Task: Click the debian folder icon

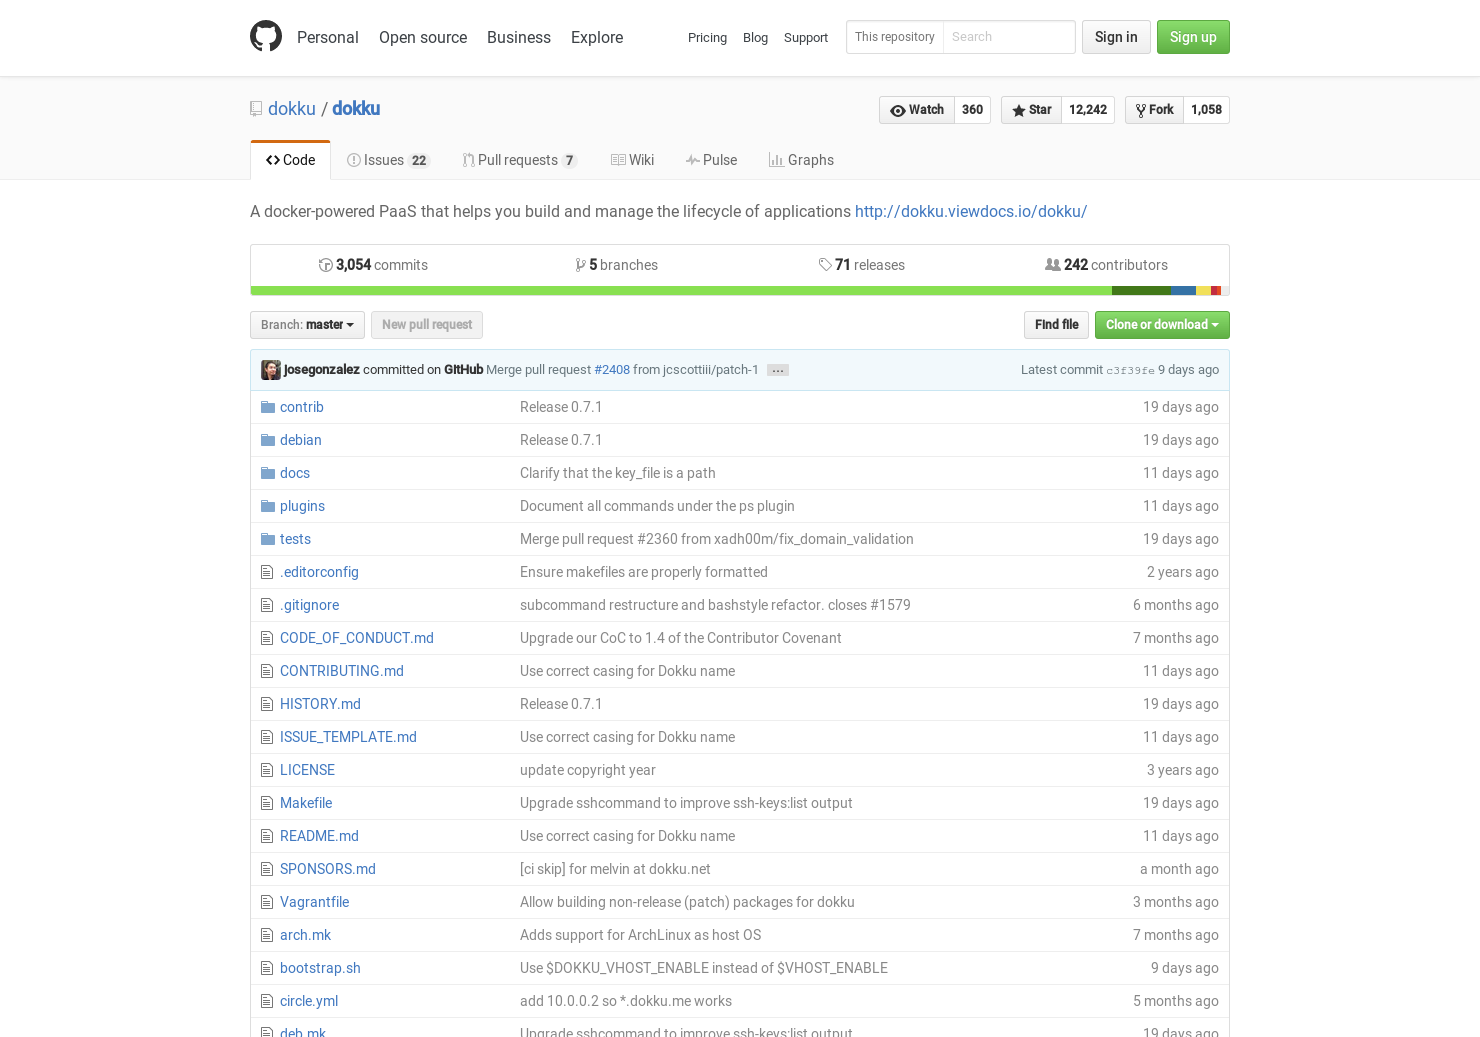Action: coord(268,440)
